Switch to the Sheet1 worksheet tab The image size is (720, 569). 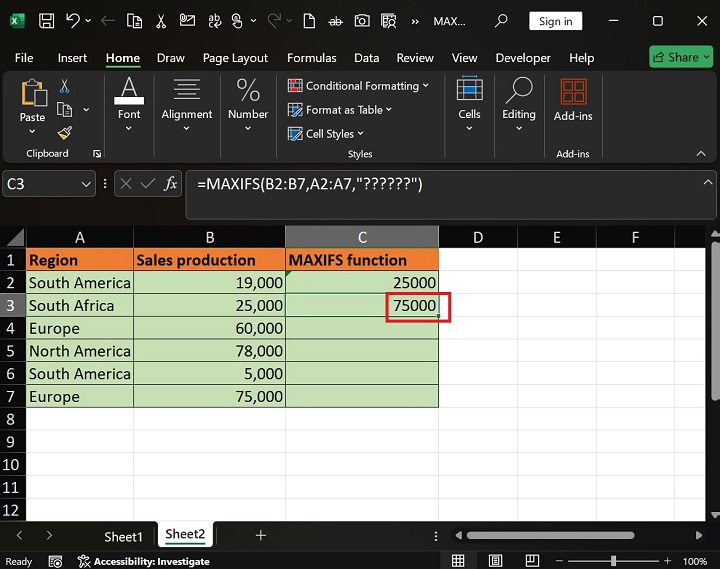(124, 536)
